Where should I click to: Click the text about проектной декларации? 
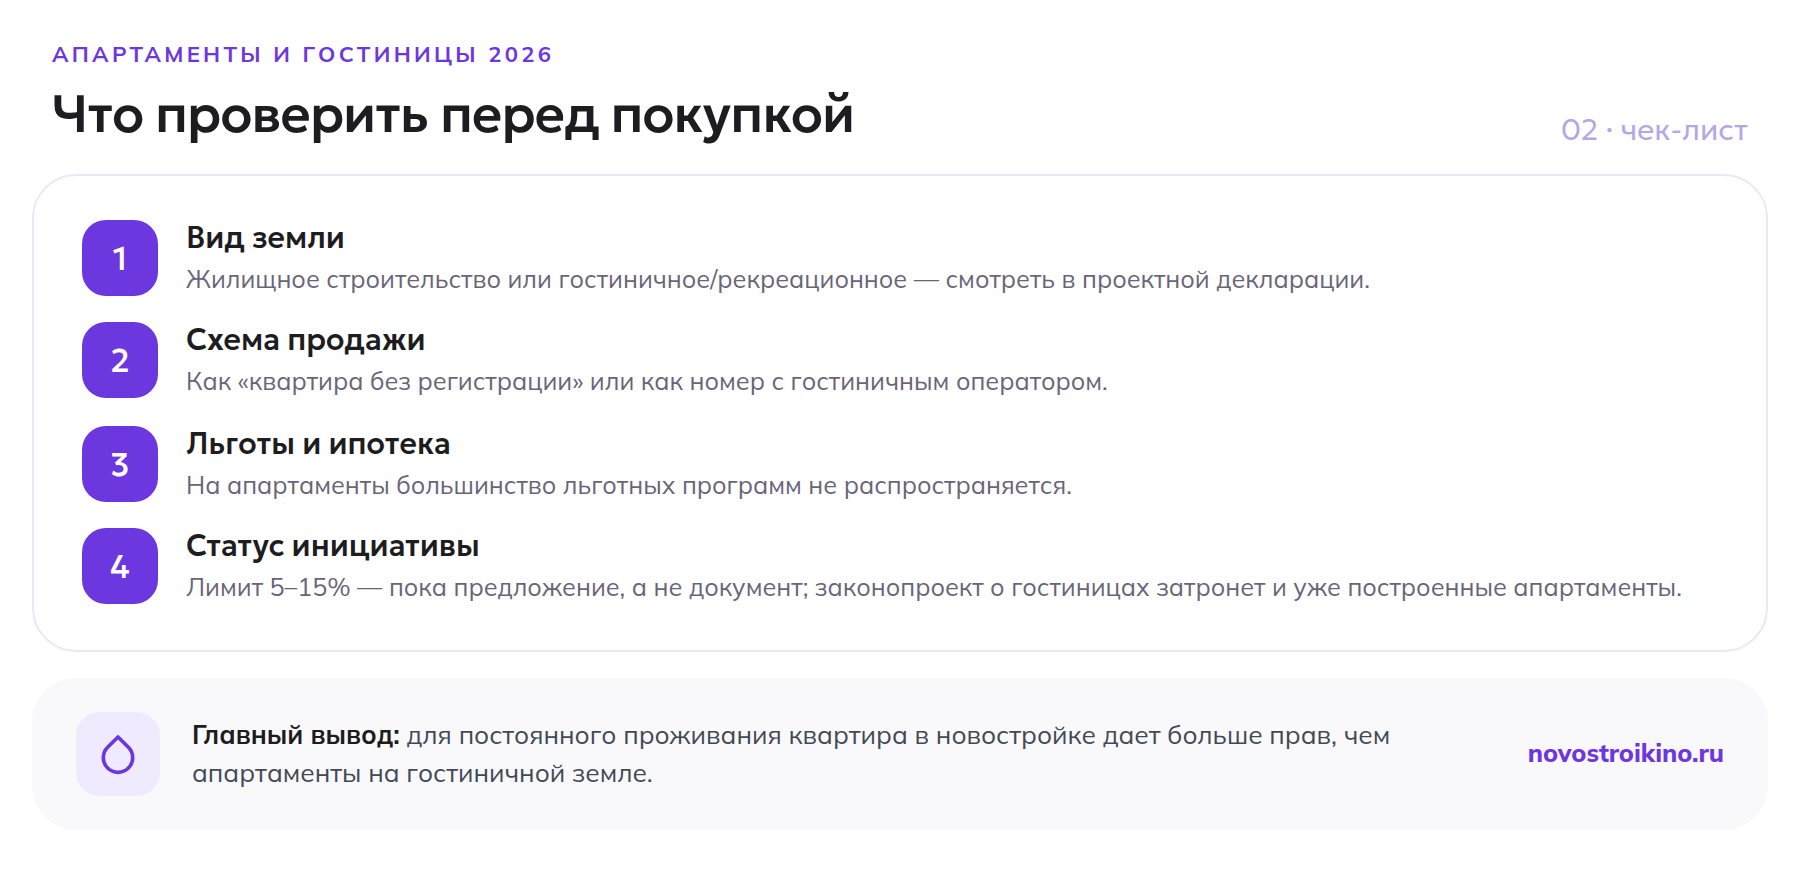pos(777,280)
